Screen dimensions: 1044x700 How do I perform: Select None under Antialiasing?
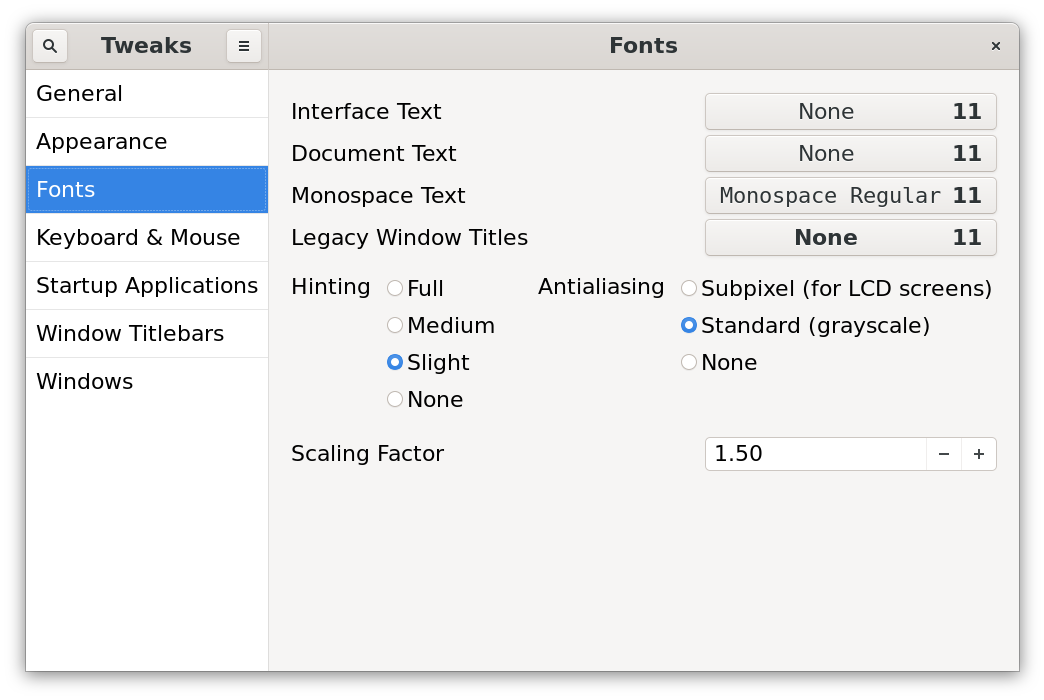point(689,362)
